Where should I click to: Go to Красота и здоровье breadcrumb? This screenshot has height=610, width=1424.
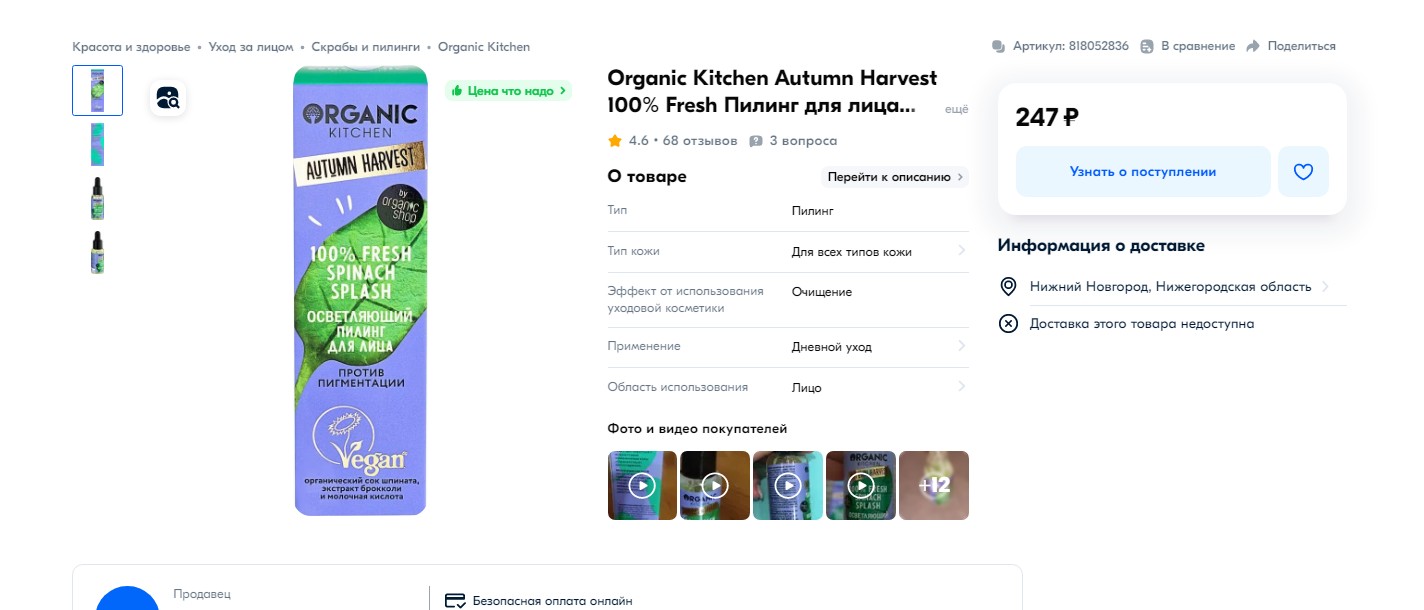(131, 47)
